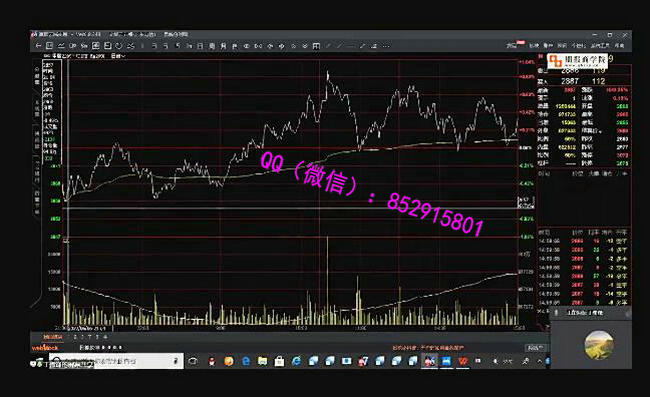Click the three-dots more options icon

coord(386,46)
